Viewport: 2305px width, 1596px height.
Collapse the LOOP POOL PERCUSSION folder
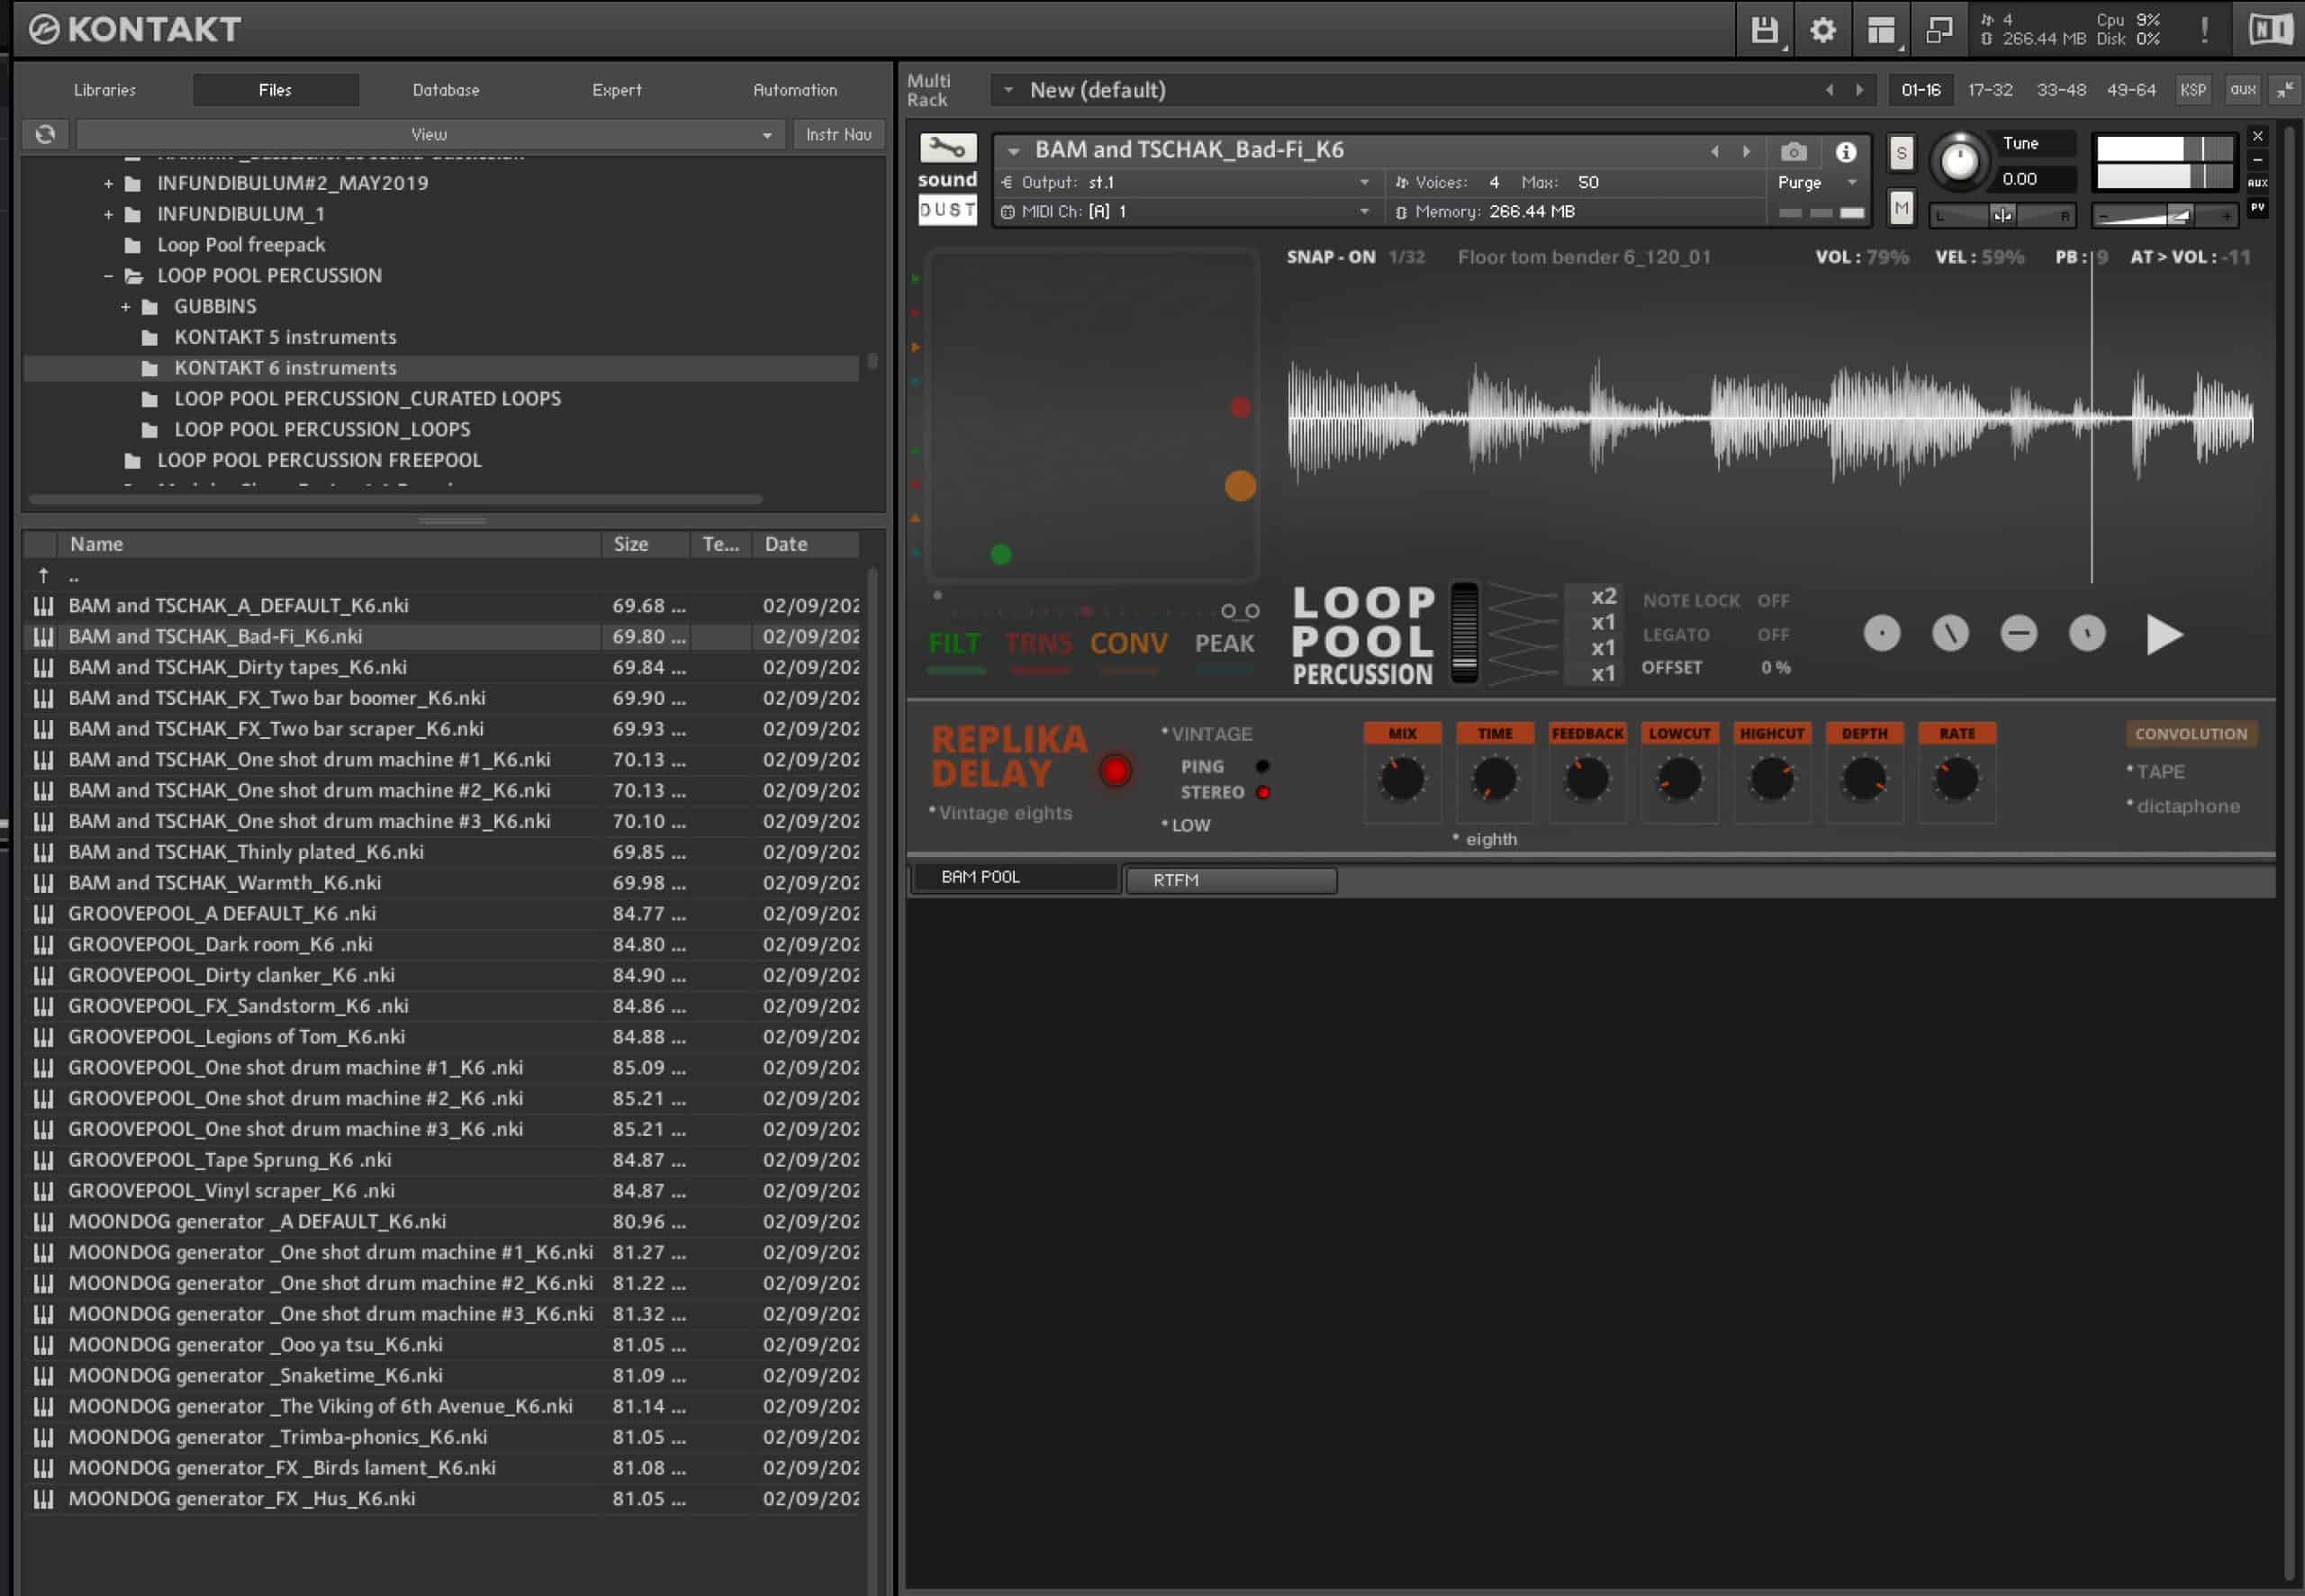[108, 275]
